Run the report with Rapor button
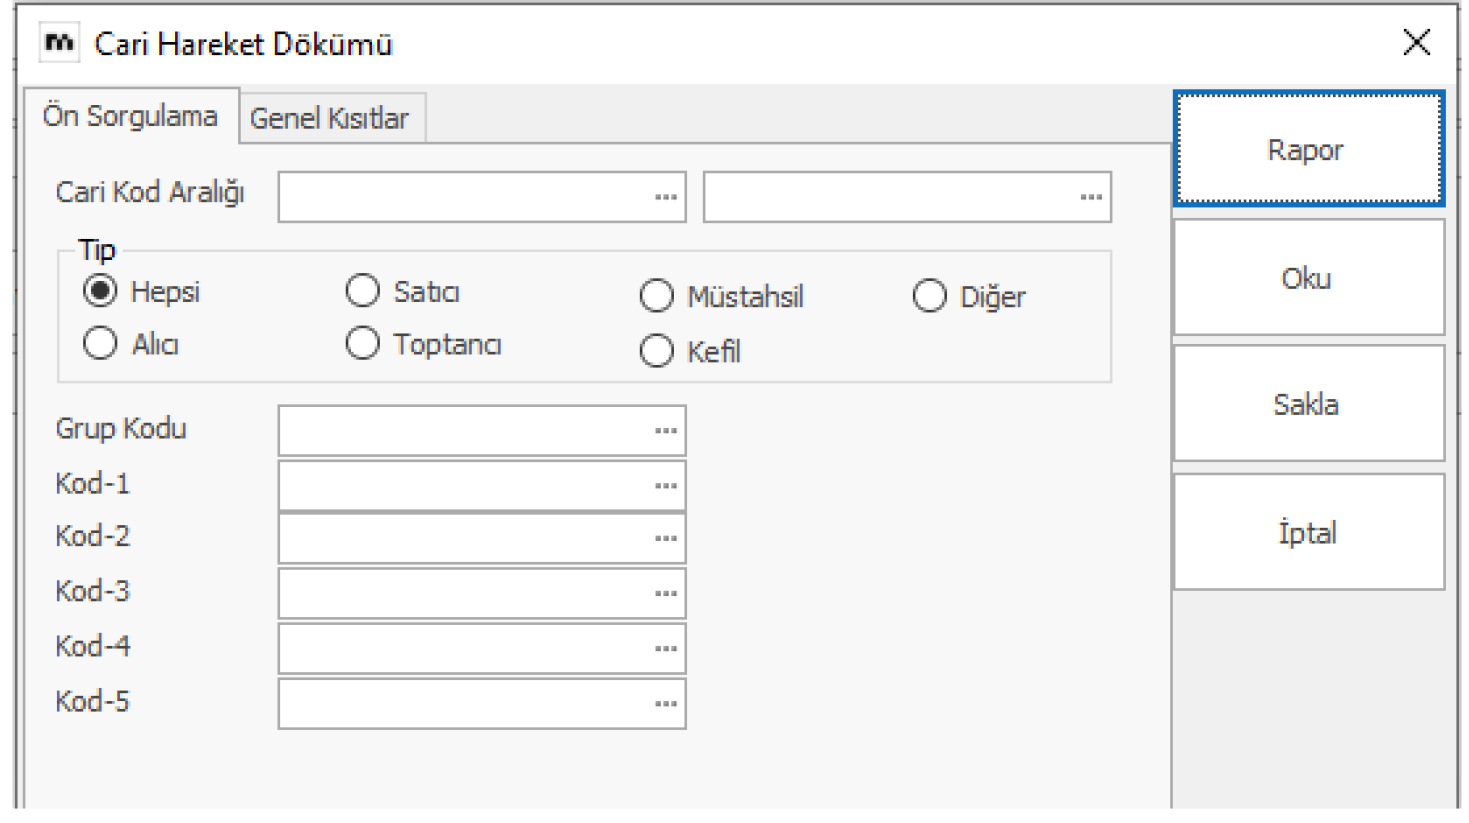Screen dimensions: 1469x823 pos(1308,150)
